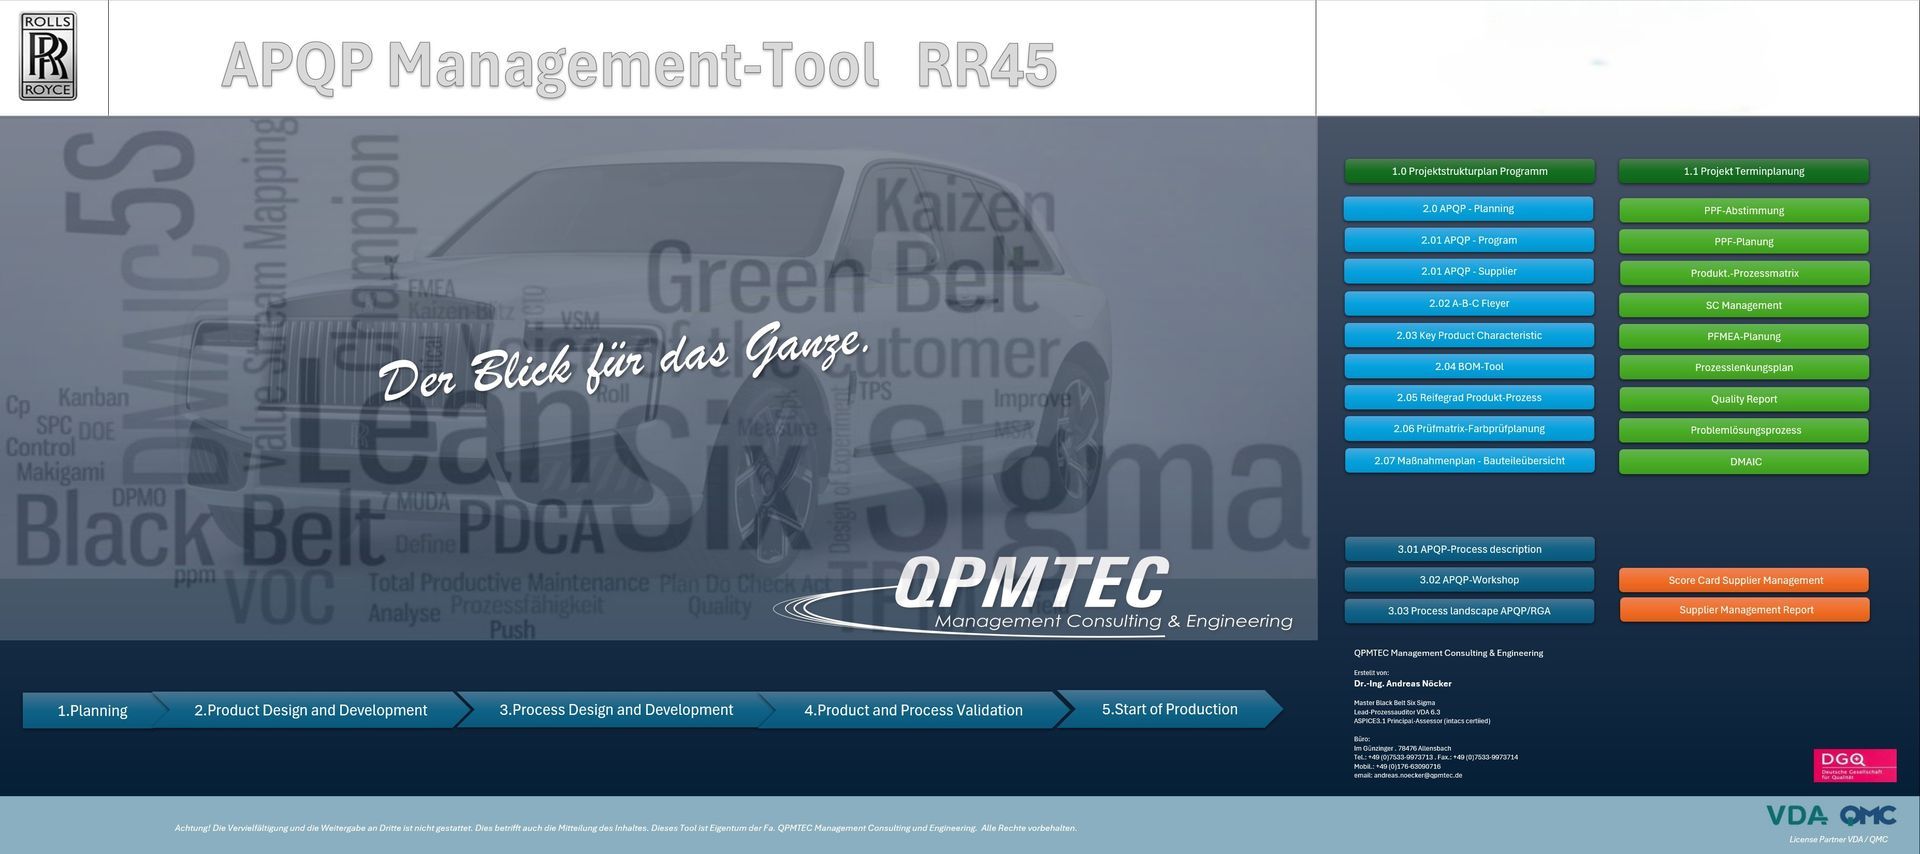This screenshot has width=1920, height=854.
Task: Click the 'Lead-Prozessauditor VDA 6.3' line
Action: (x=1397, y=712)
